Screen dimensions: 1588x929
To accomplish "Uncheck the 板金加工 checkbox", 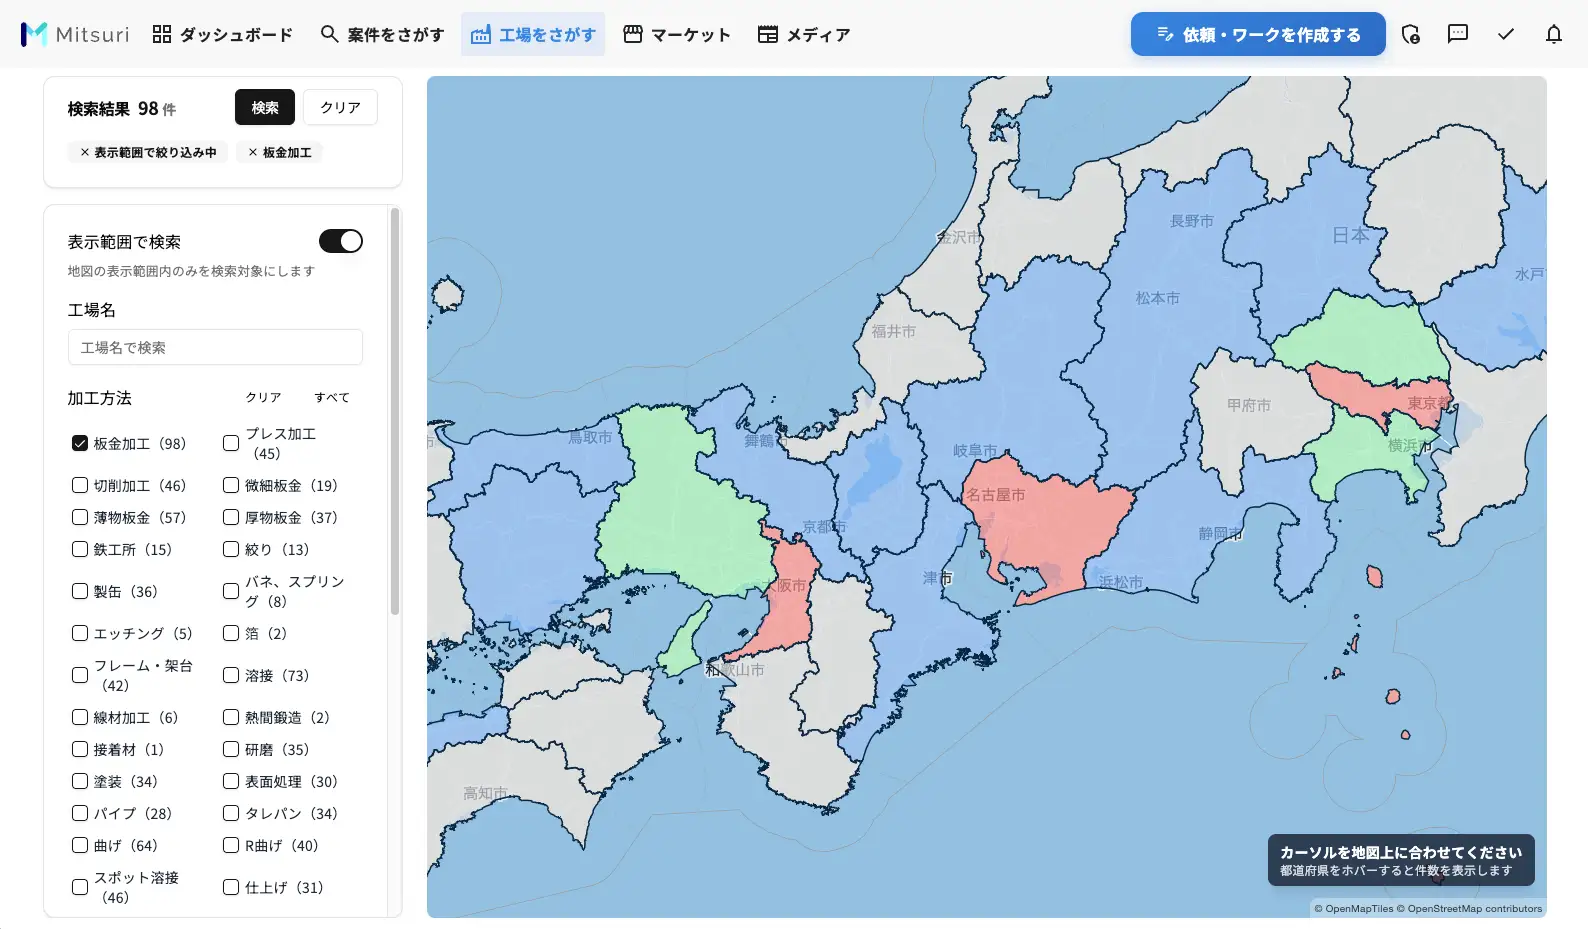I will 80,443.
